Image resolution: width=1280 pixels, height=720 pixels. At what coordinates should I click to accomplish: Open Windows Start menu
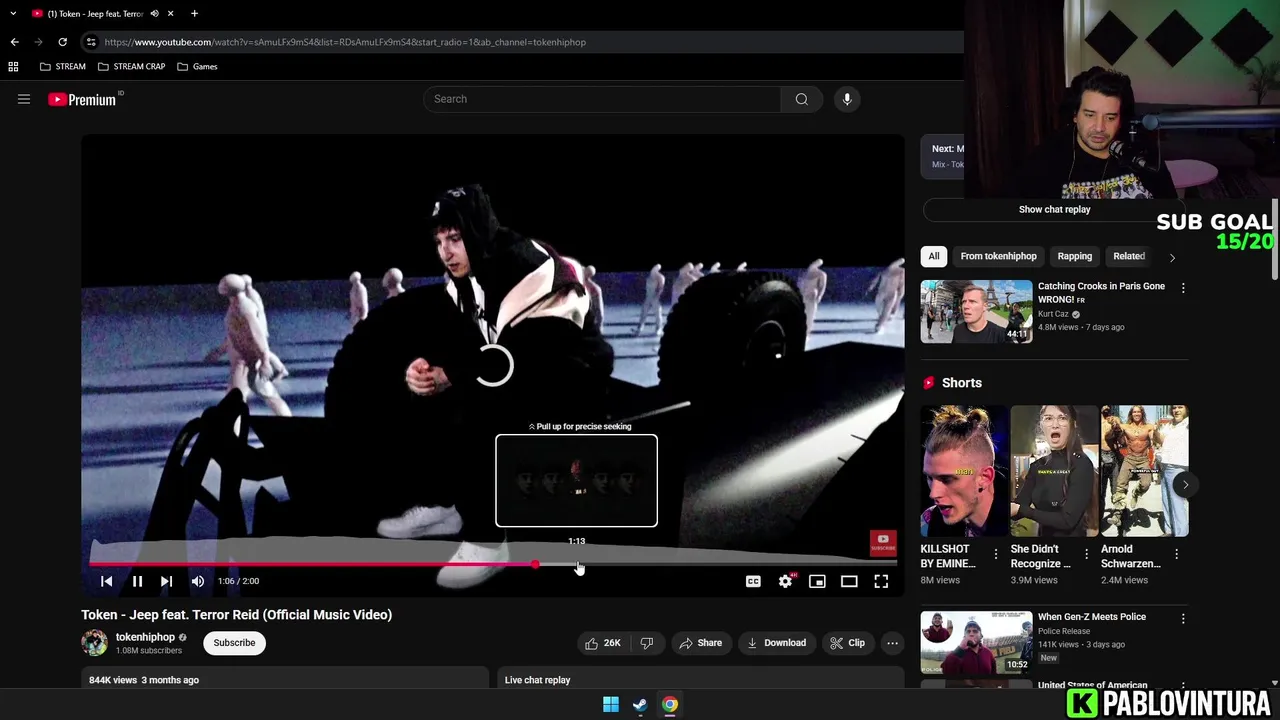point(611,704)
